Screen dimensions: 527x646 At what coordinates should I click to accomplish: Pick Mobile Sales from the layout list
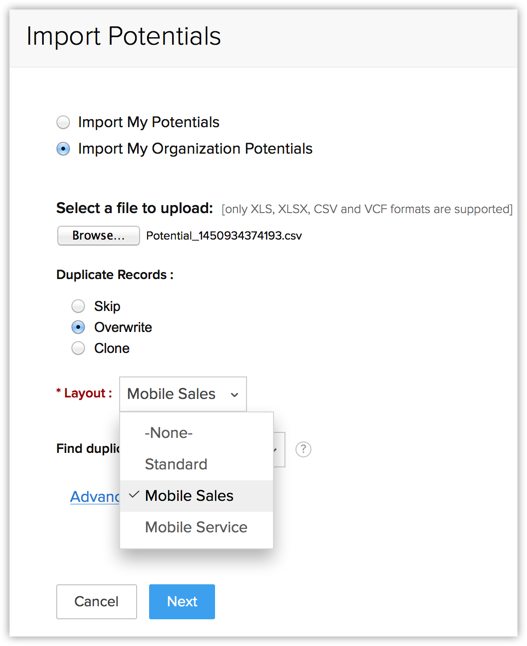click(197, 496)
